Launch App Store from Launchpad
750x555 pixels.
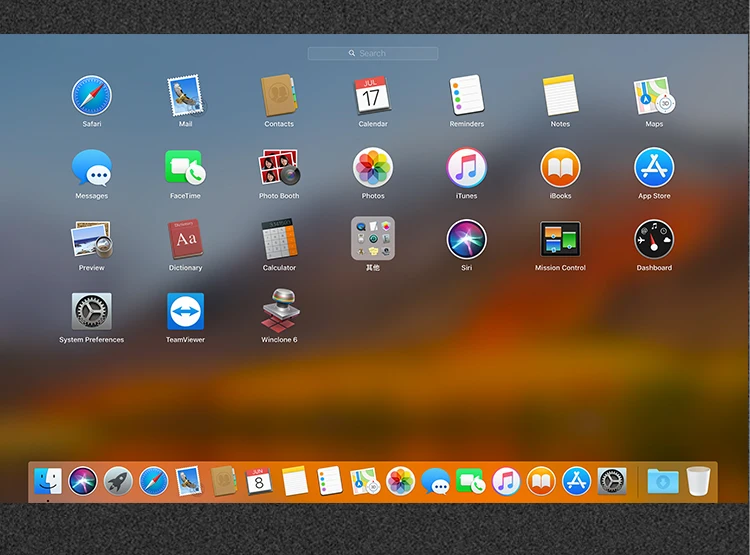(x=654, y=168)
